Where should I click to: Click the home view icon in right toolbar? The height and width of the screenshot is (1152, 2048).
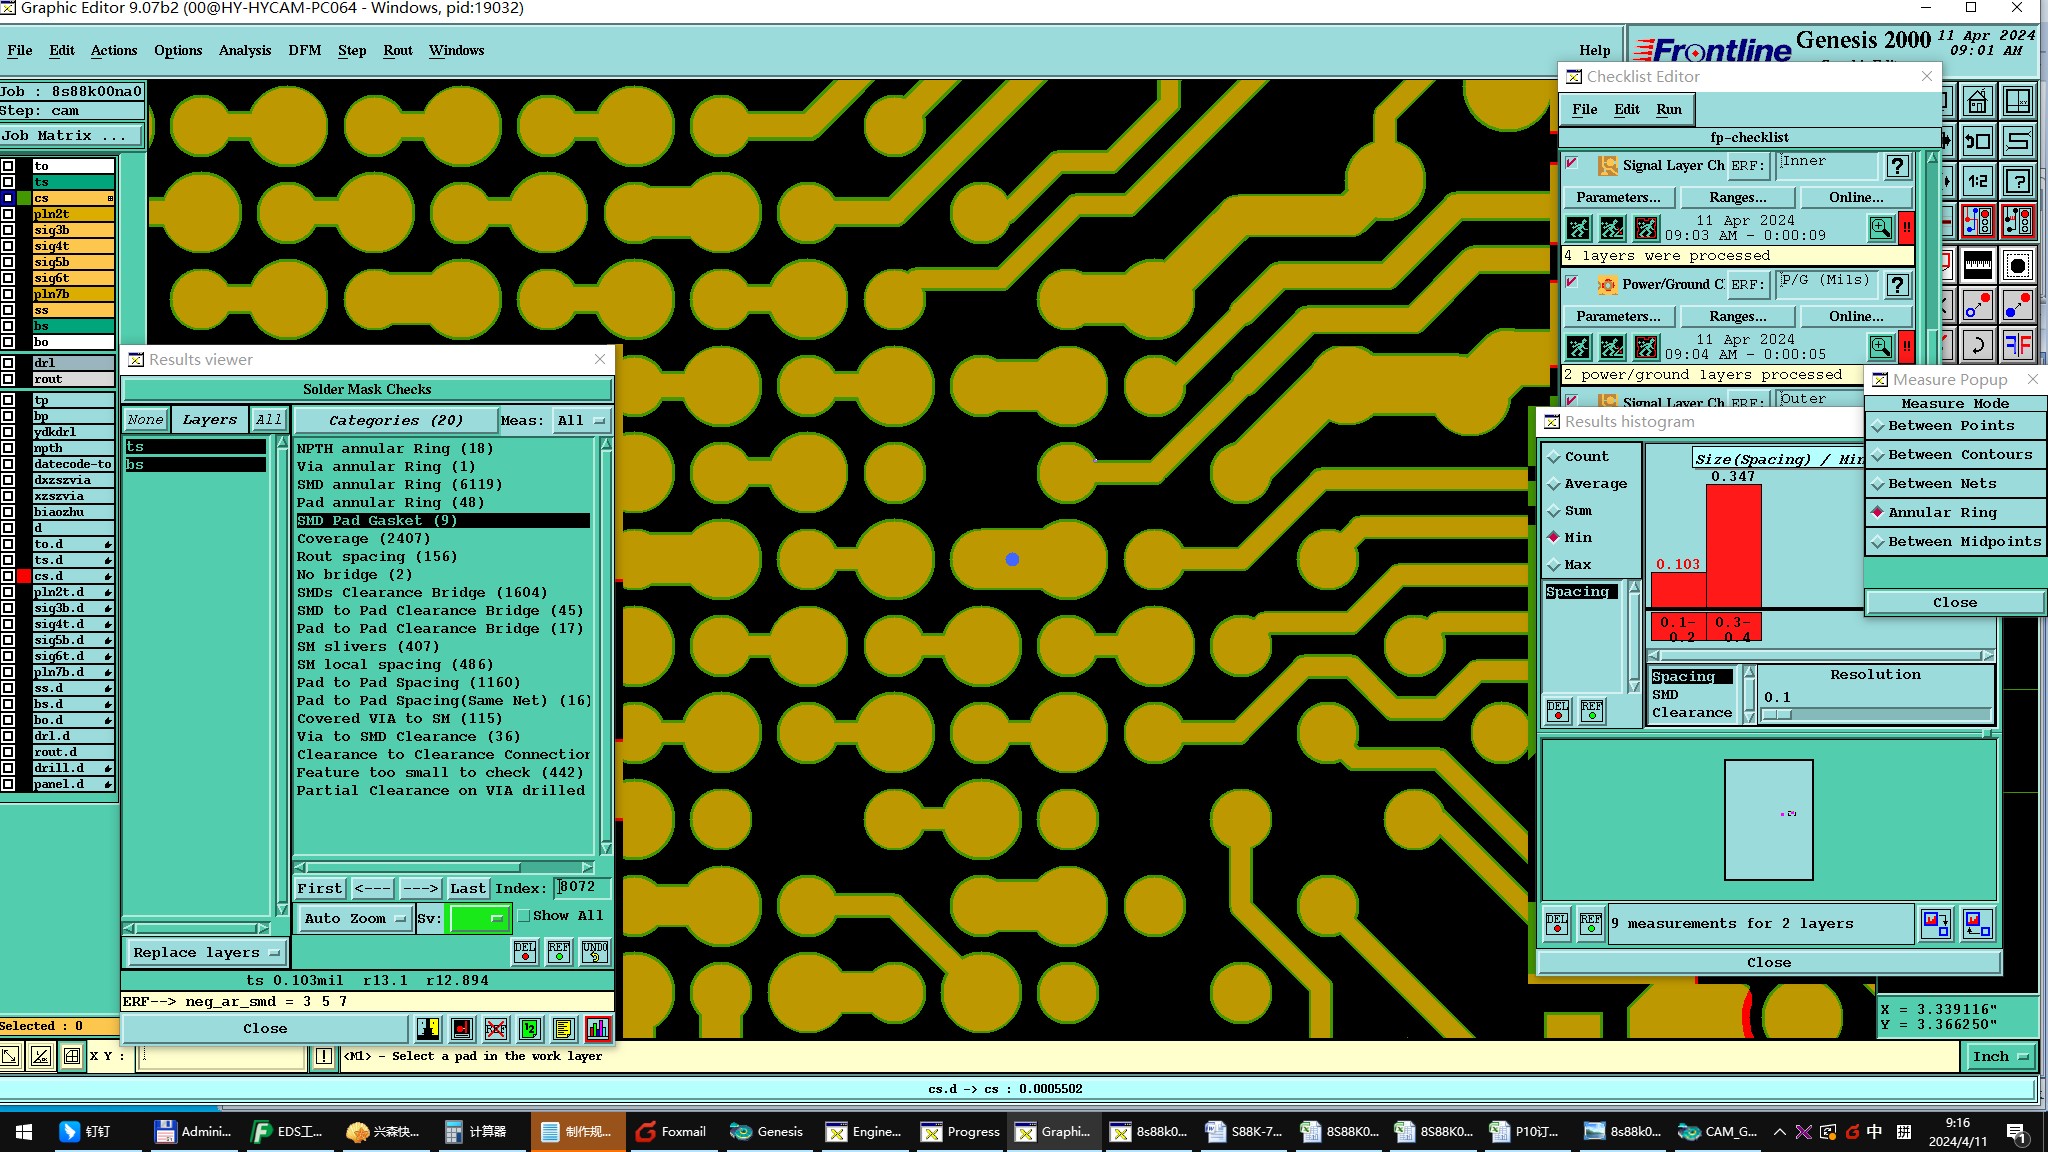coord(1977,101)
